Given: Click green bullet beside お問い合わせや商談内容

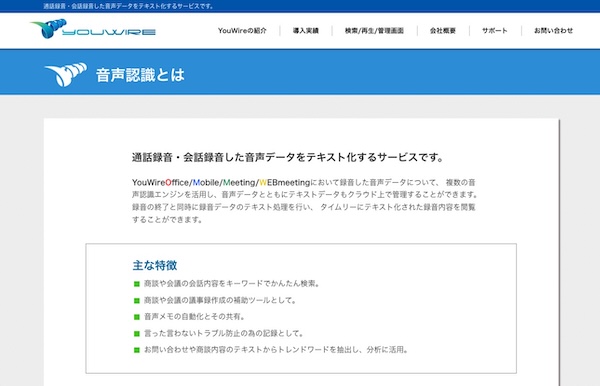Looking at the screenshot, I should 137,350.
